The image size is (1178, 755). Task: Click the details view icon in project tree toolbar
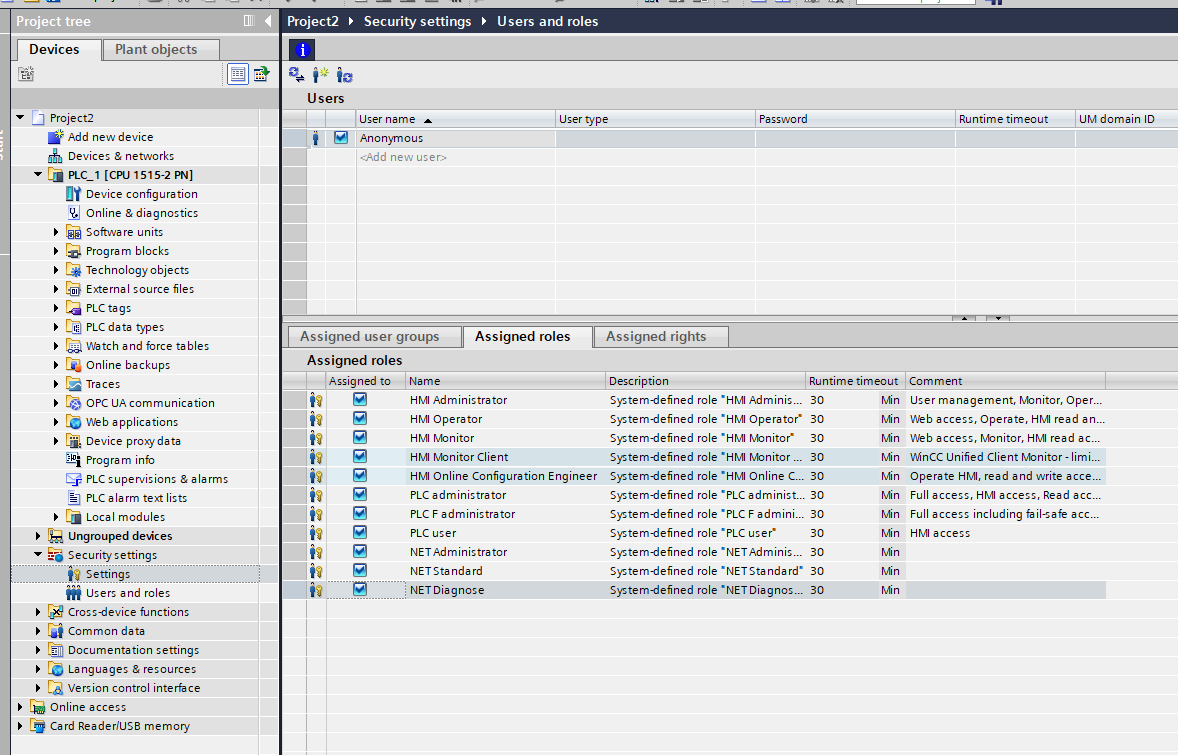237,74
